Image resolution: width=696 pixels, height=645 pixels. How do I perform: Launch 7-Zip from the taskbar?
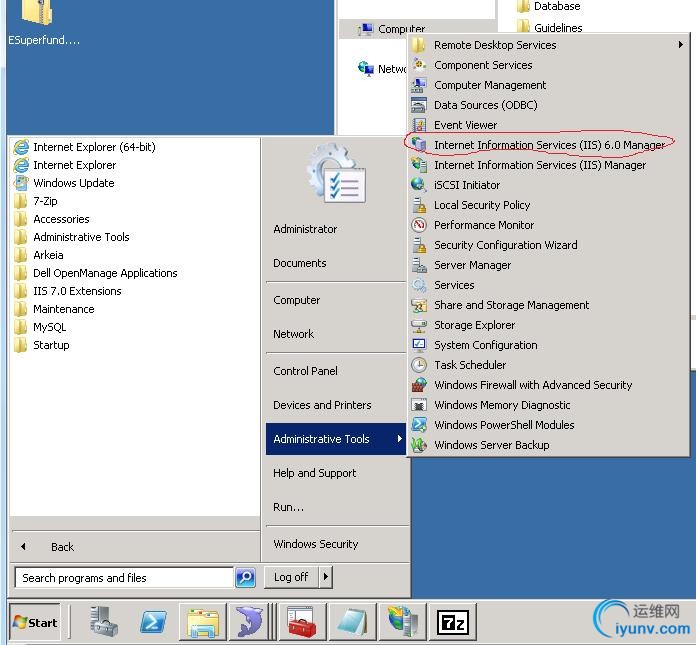(453, 622)
